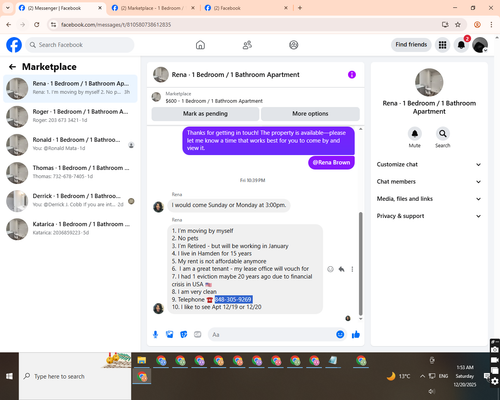500x400 pixels.
Task: Reload the page in the browser
Action: [37, 24]
